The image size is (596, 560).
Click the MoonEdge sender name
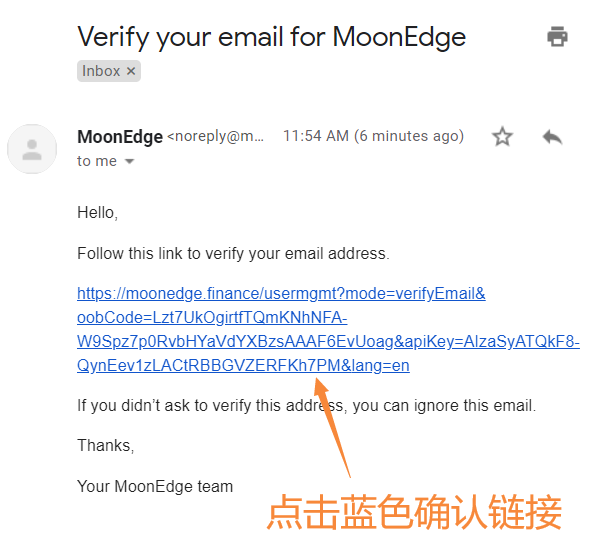[x=120, y=137]
